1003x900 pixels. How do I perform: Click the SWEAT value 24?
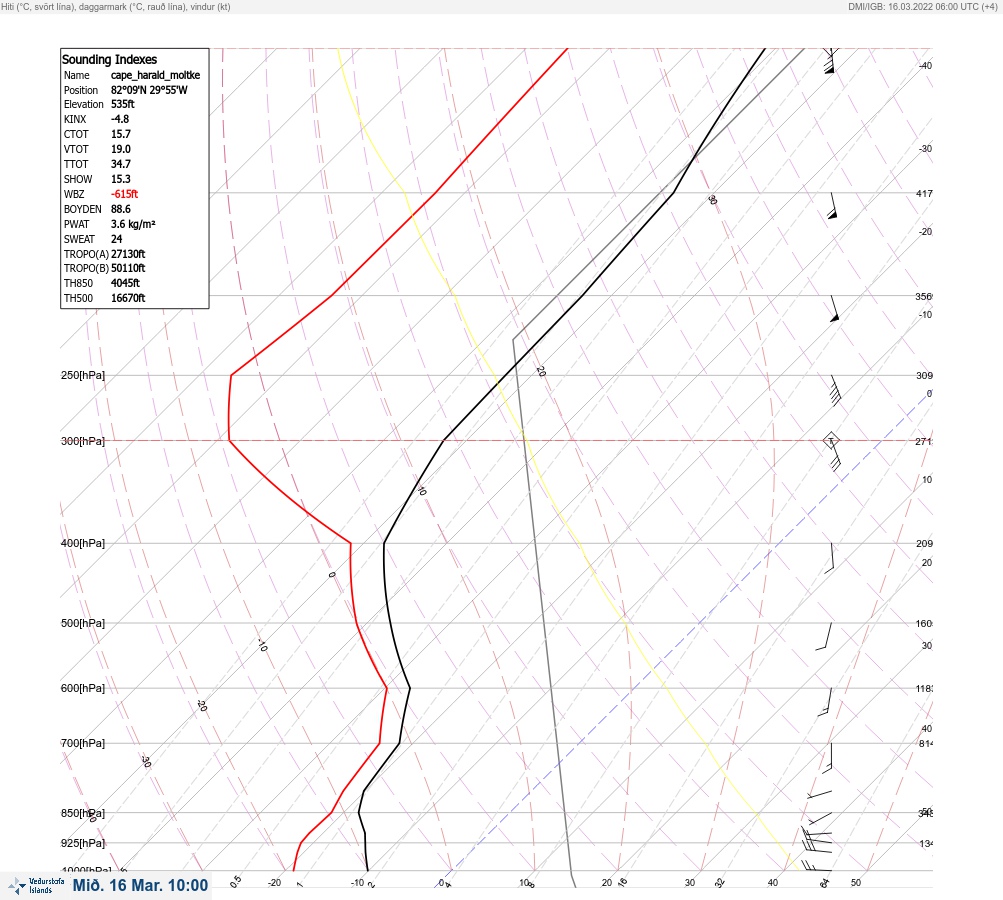click(x=116, y=239)
